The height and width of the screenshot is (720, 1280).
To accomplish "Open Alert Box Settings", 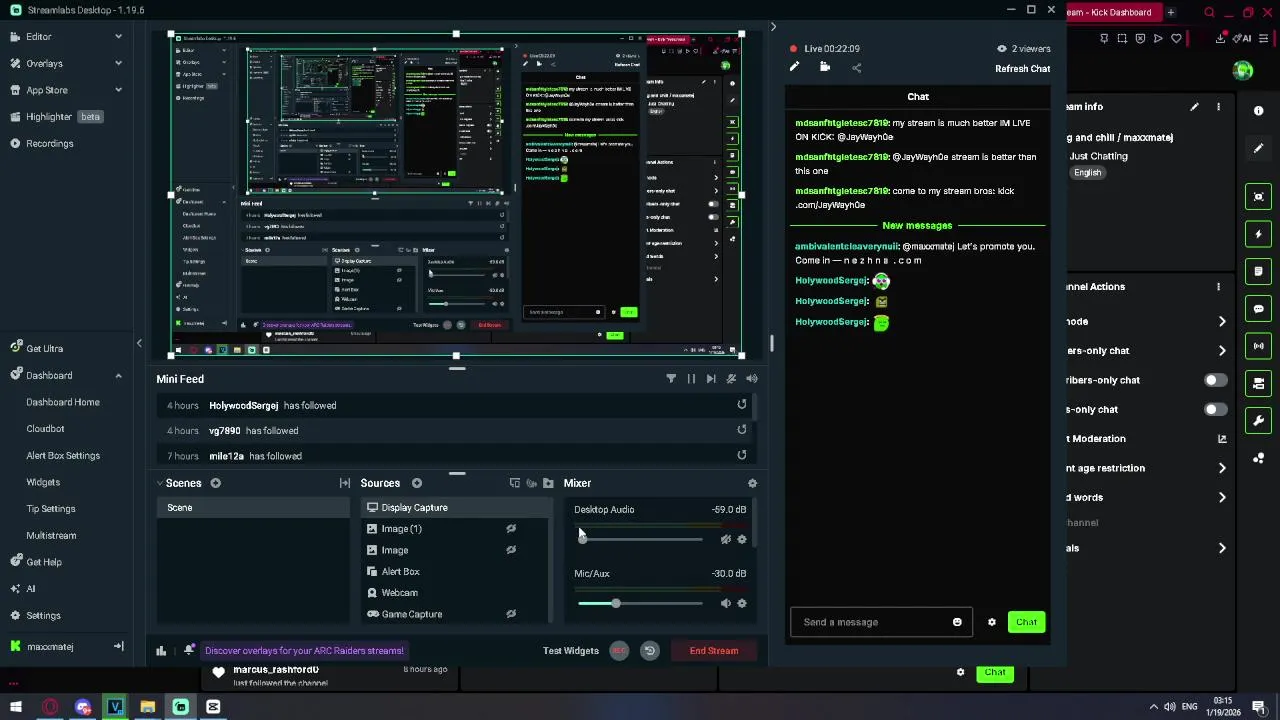I will 63,456.
